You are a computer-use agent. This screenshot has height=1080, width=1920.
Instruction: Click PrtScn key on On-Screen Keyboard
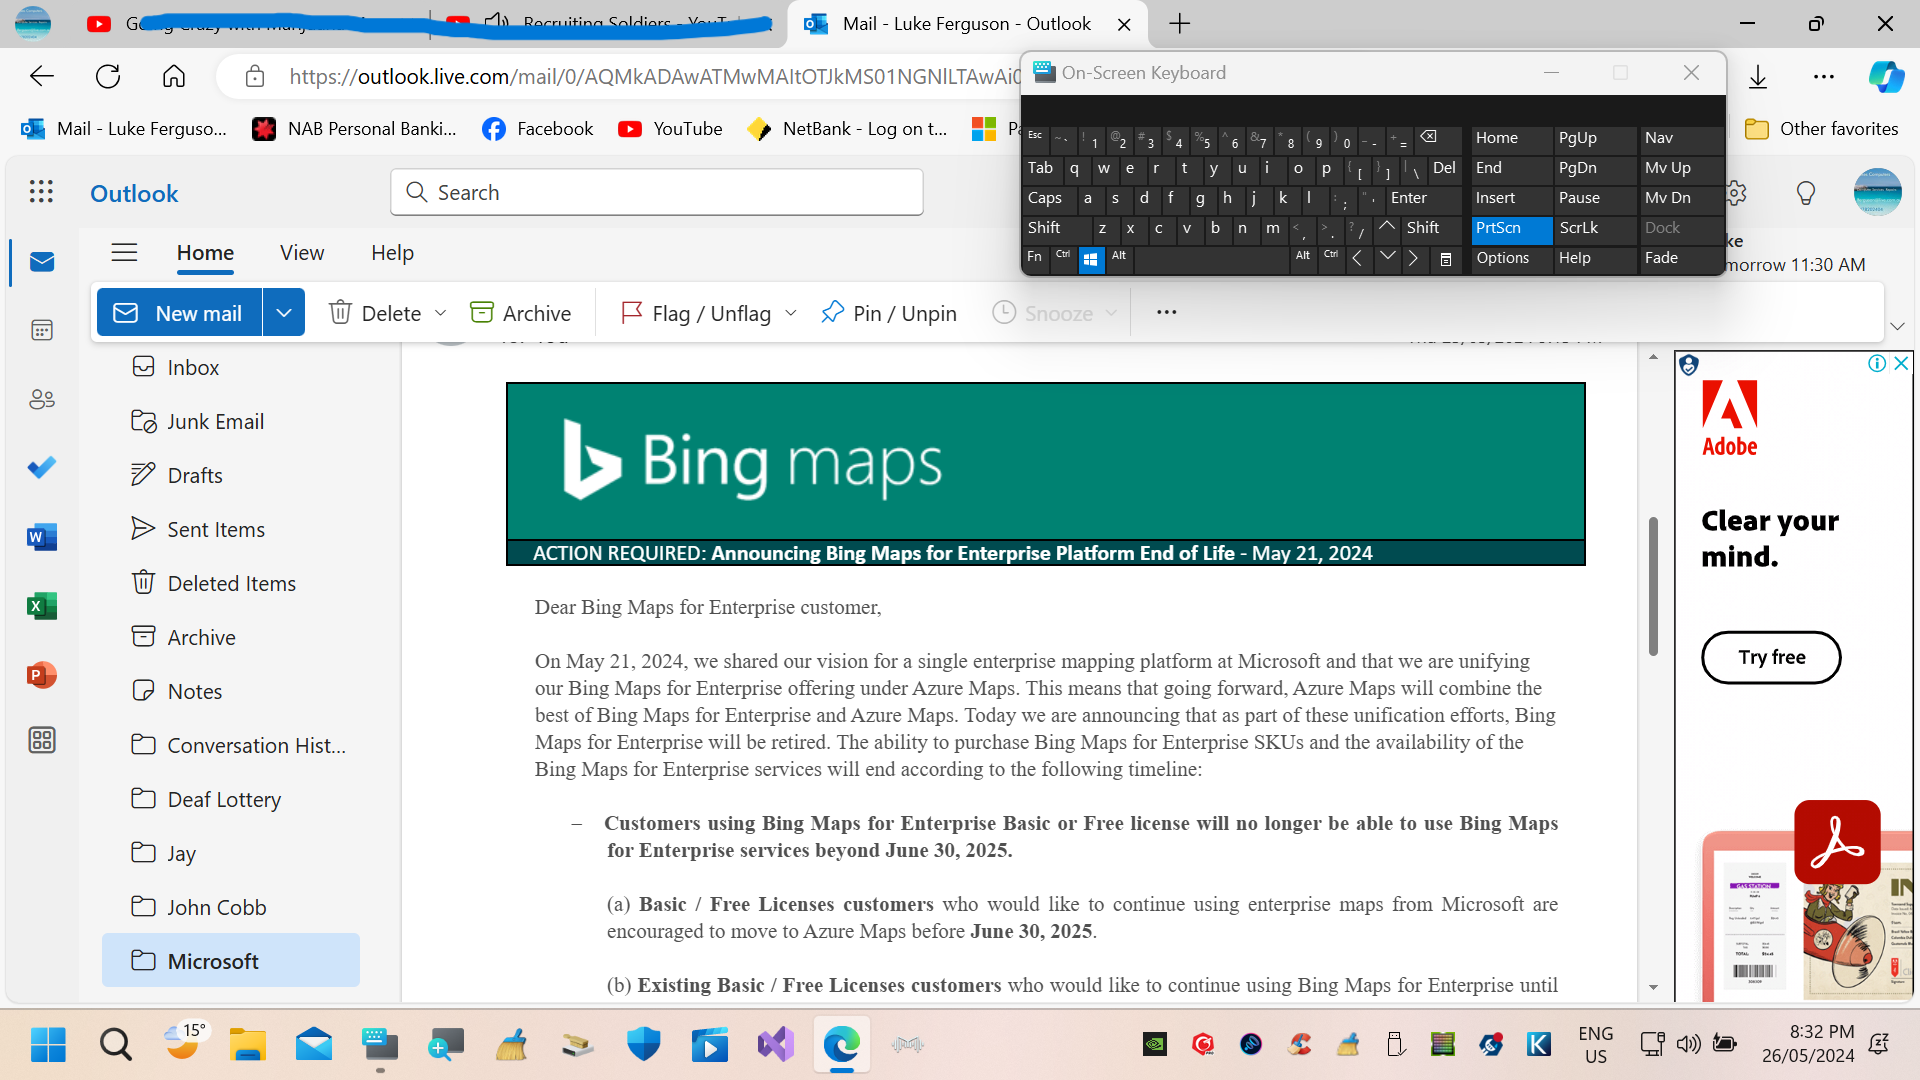[1512, 228]
